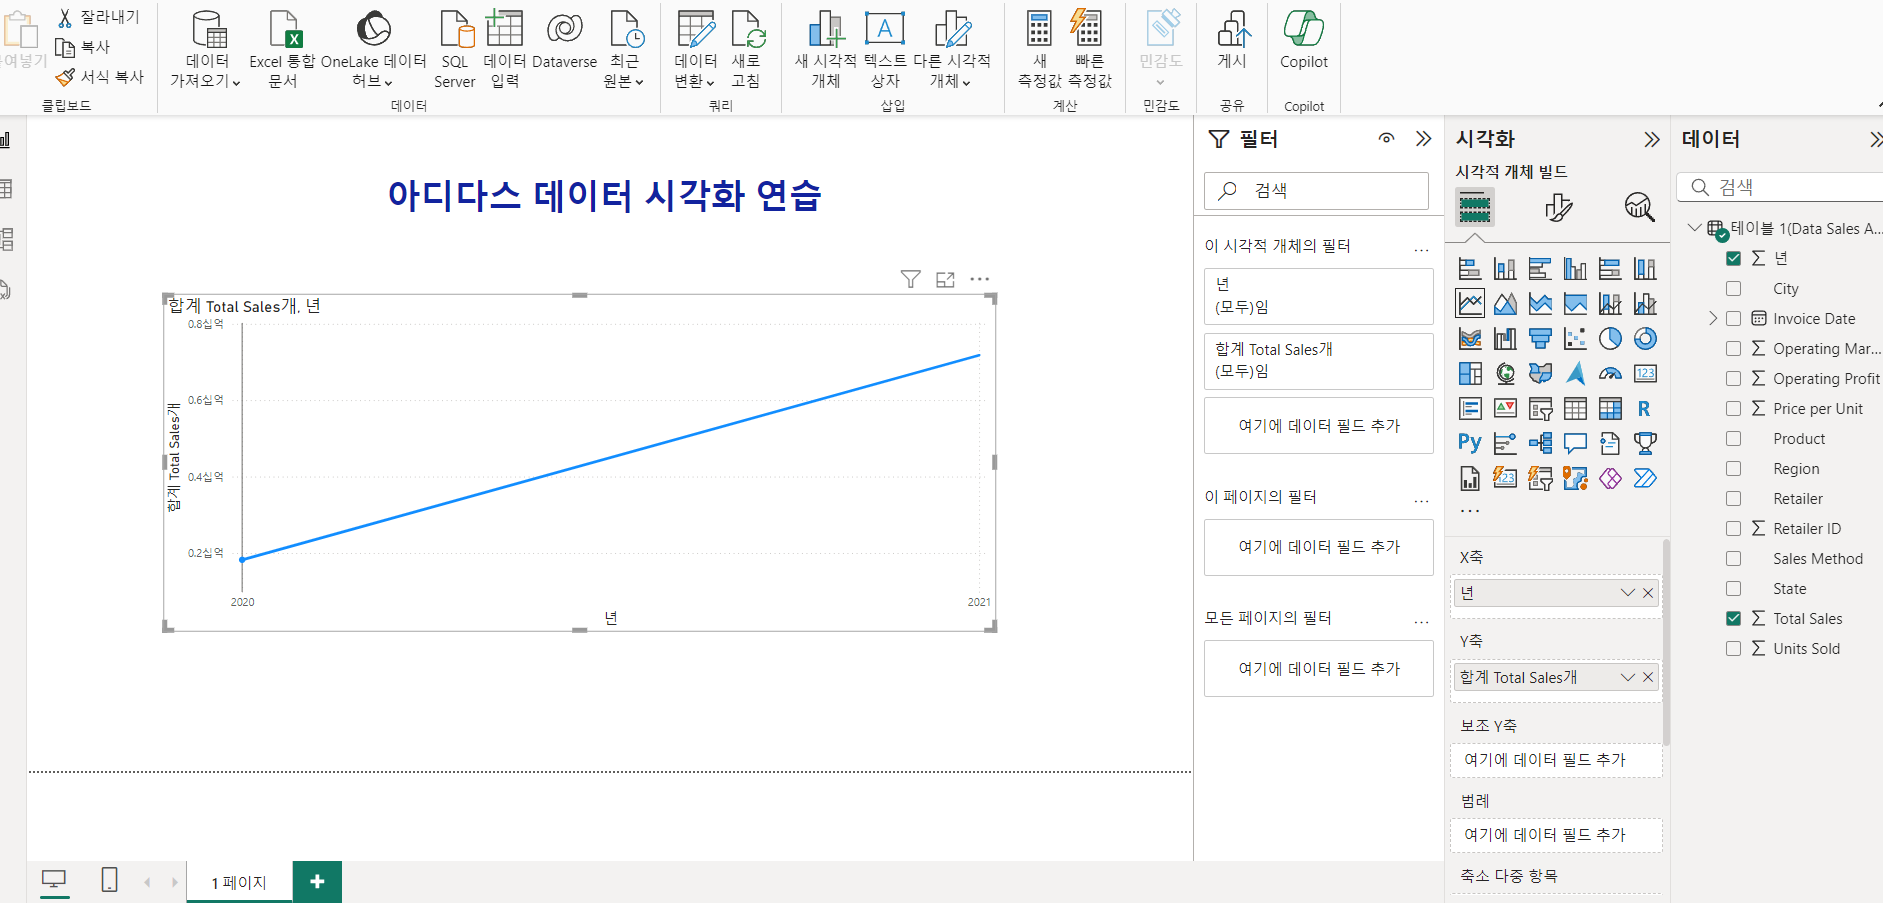
Task: Uncheck the 년 field checkbox
Action: click(1734, 258)
